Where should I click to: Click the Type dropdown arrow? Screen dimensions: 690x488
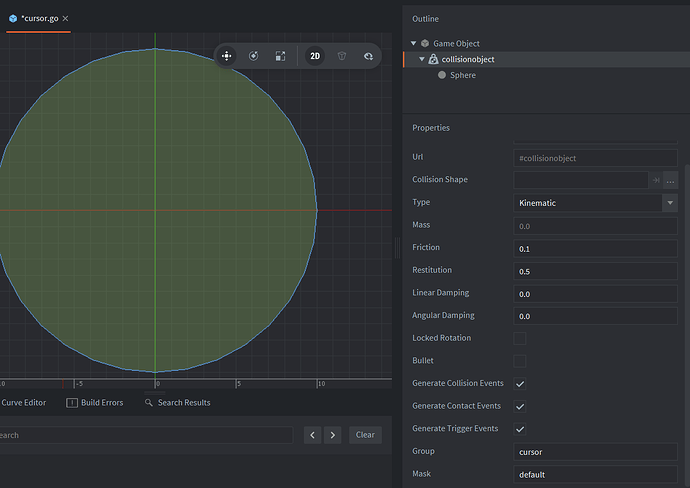click(670, 203)
